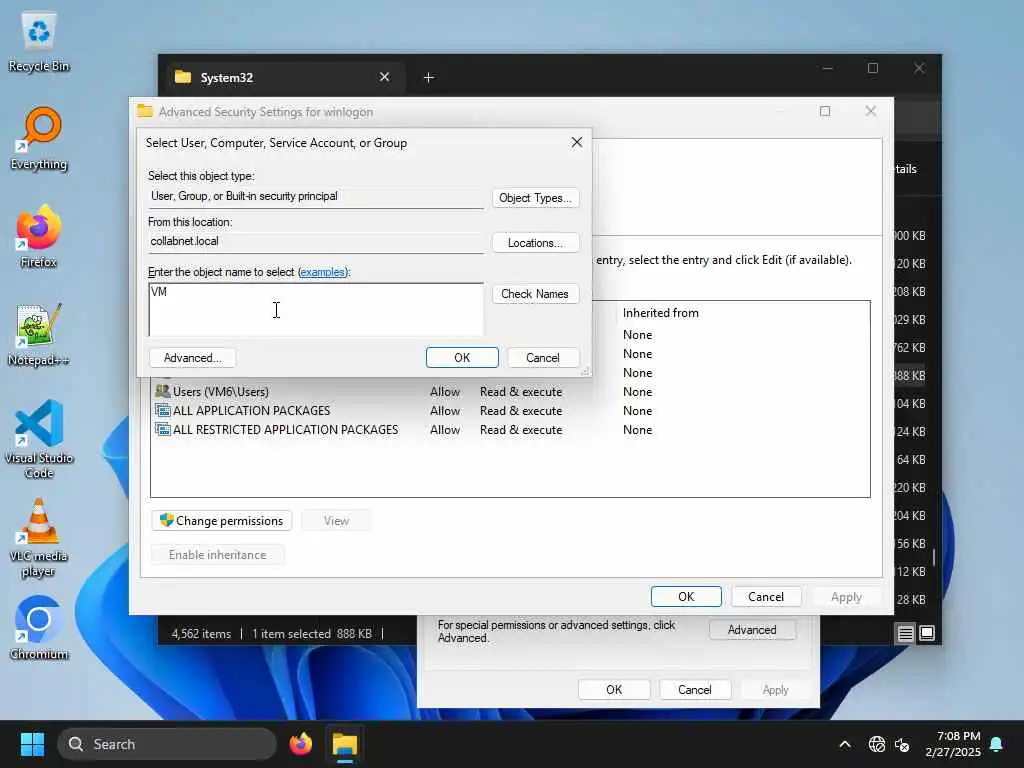Viewport: 1024px width, 768px height.
Task: Click the Advanced... button in Select User dialog
Action: click(x=193, y=358)
